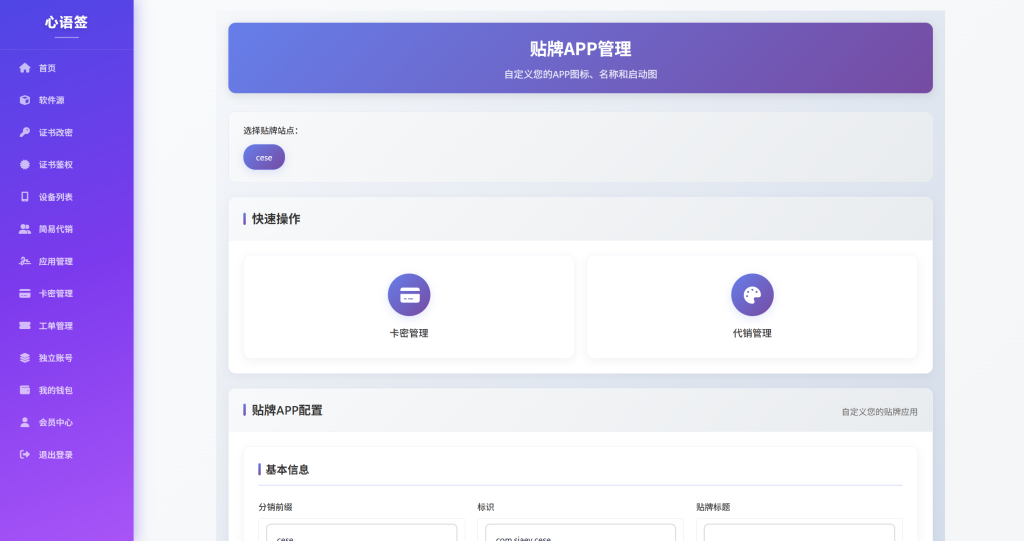Viewport: 1024px width, 541px height.
Task: Open 卡密管理 sidebar menu label
Action: (x=56, y=293)
